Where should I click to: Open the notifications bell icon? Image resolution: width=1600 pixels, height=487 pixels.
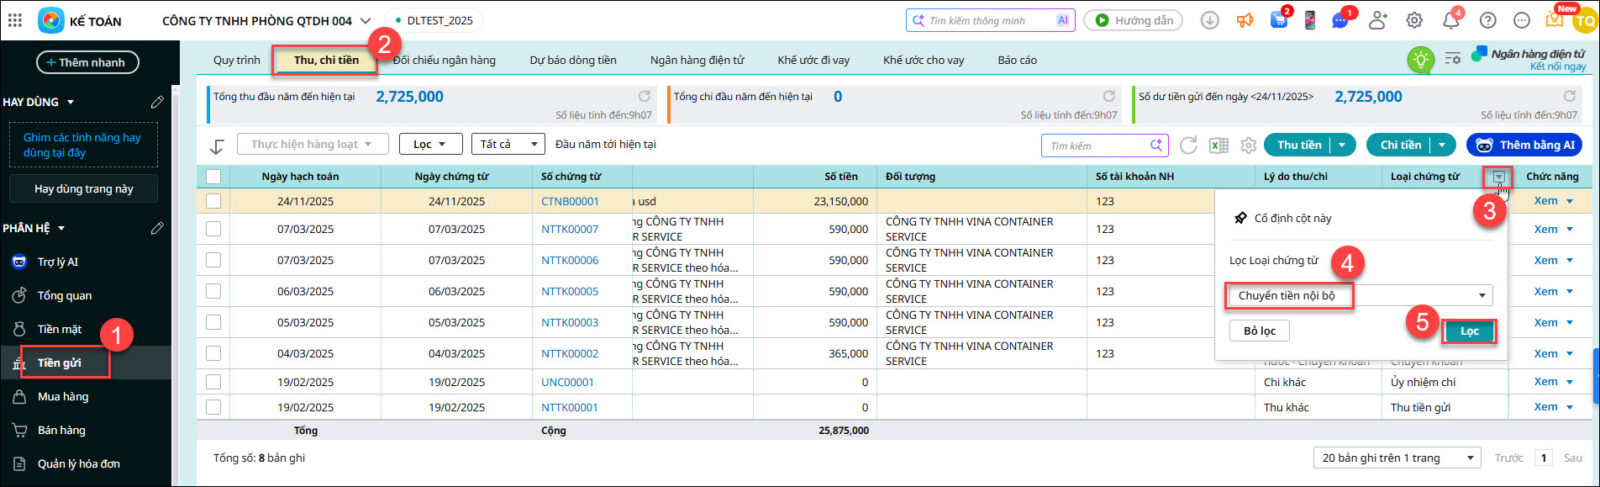(1451, 20)
